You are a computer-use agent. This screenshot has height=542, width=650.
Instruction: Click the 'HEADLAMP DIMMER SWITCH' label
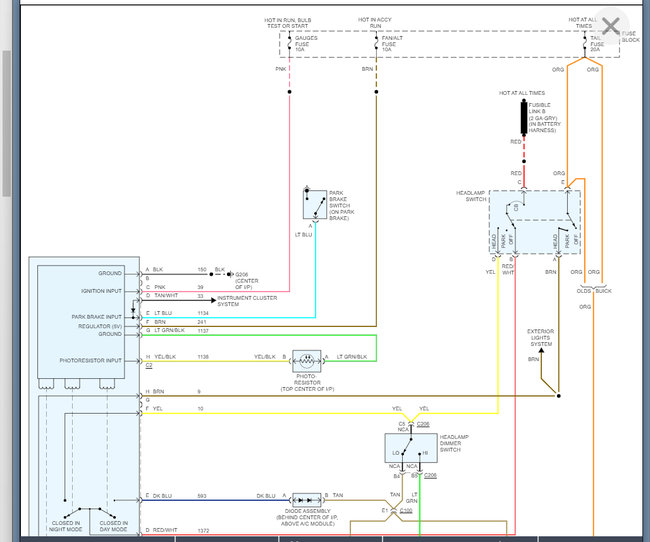coord(454,443)
